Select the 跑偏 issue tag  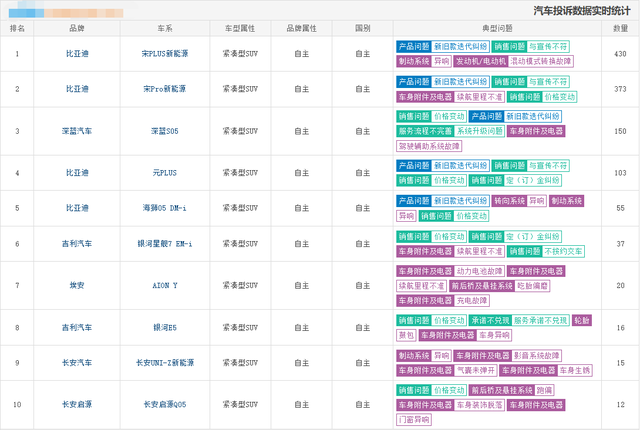coord(544,390)
